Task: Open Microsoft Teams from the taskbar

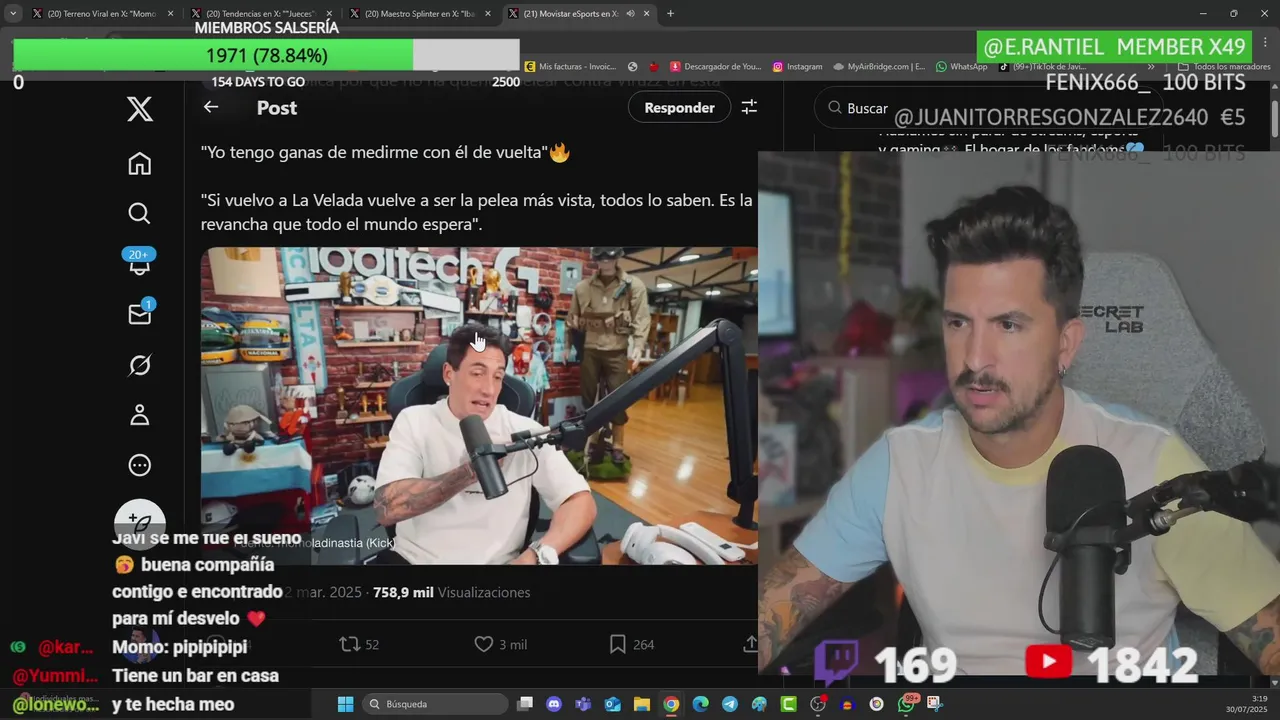Action: 583,704
